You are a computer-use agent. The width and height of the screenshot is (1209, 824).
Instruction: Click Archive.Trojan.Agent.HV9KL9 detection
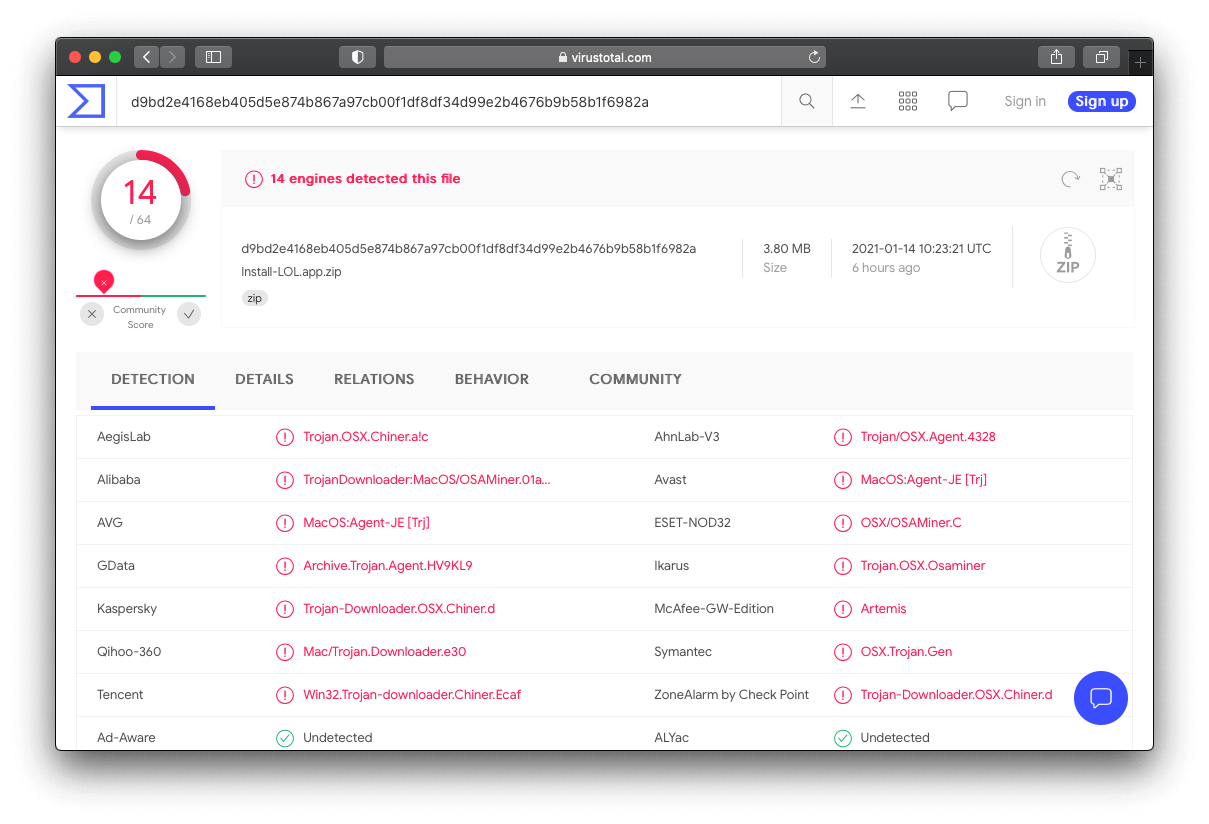pyautogui.click(x=388, y=566)
